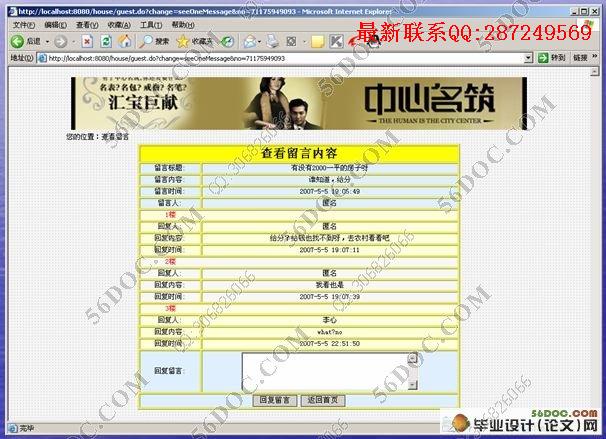Click the 留言人 row label
This screenshot has width=606, height=439.
click(169, 203)
